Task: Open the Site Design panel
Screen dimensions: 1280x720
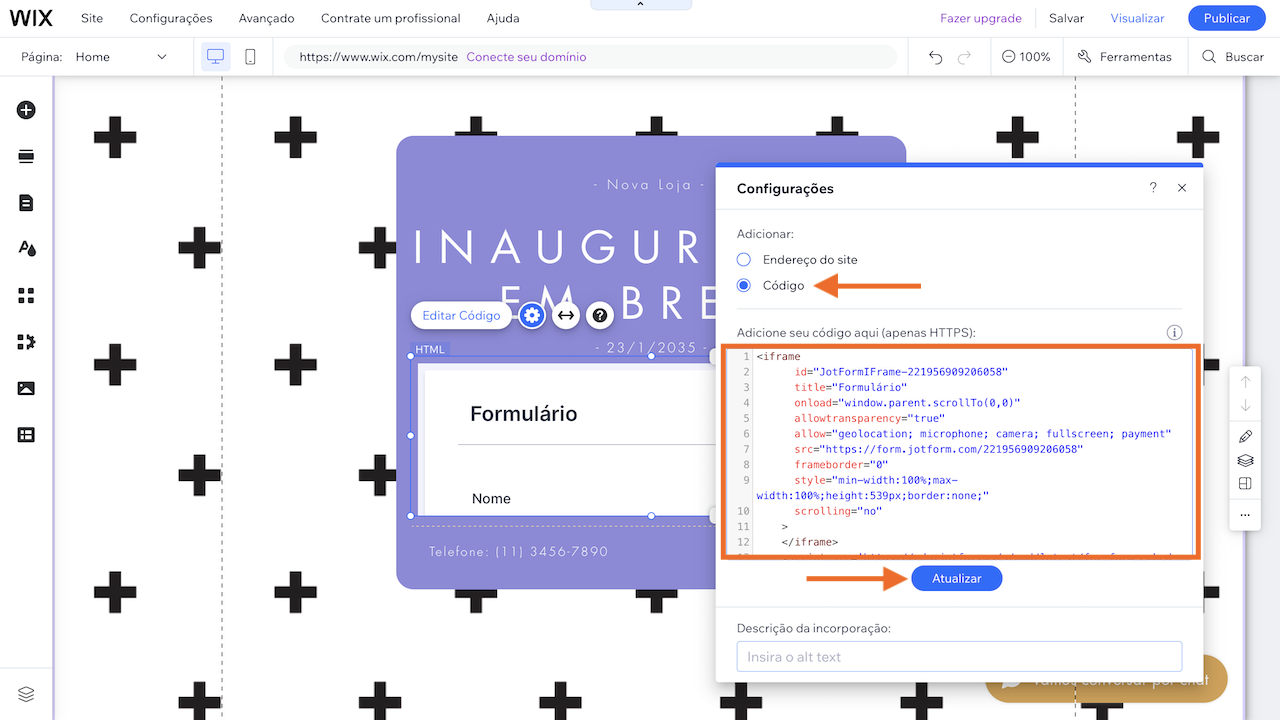Action: pyautogui.click(x=25, y=248)
